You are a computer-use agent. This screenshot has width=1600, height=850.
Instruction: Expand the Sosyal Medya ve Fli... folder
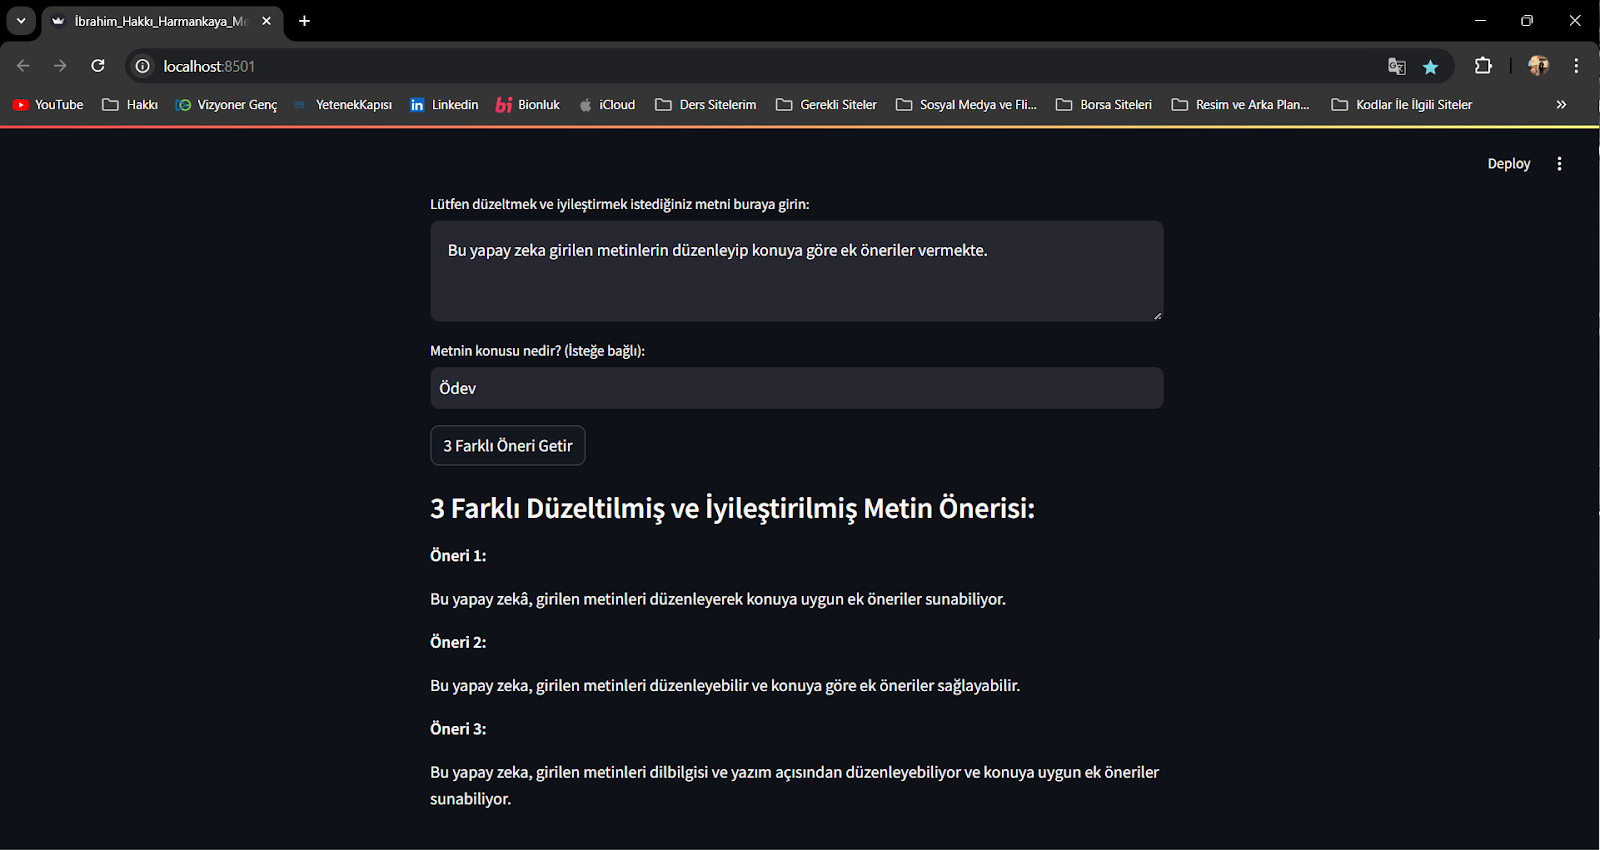point(966,105)
